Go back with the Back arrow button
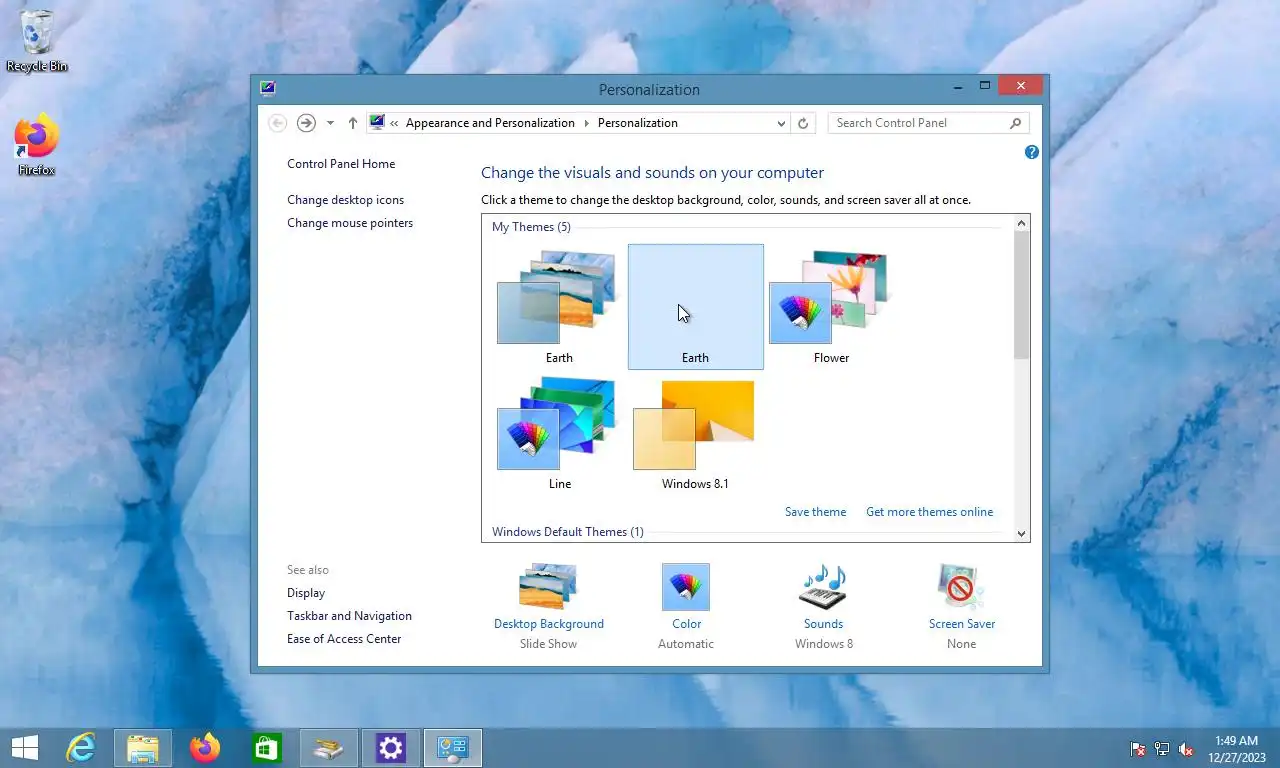This screenshot has width=1280, height=768. tap(278, 123)
